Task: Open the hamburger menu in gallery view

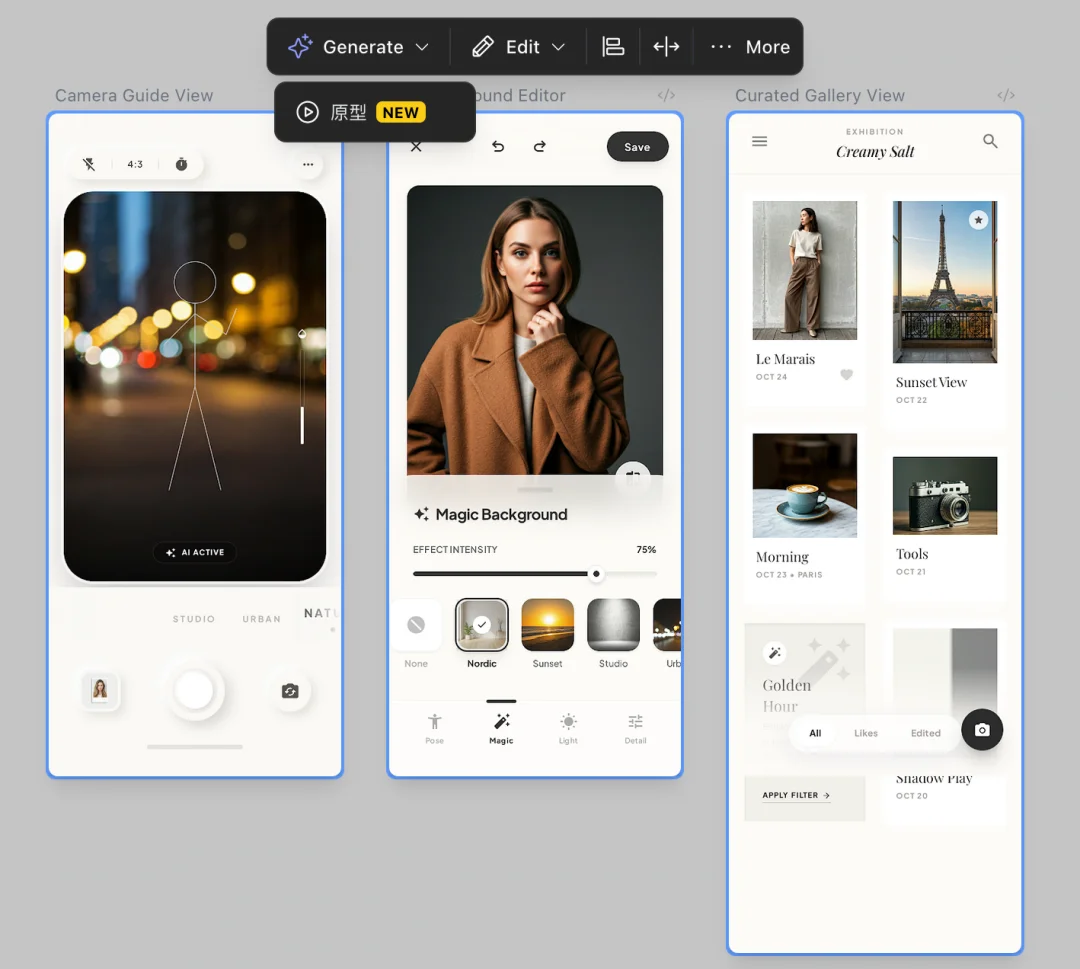Action: tap(760, 142)
